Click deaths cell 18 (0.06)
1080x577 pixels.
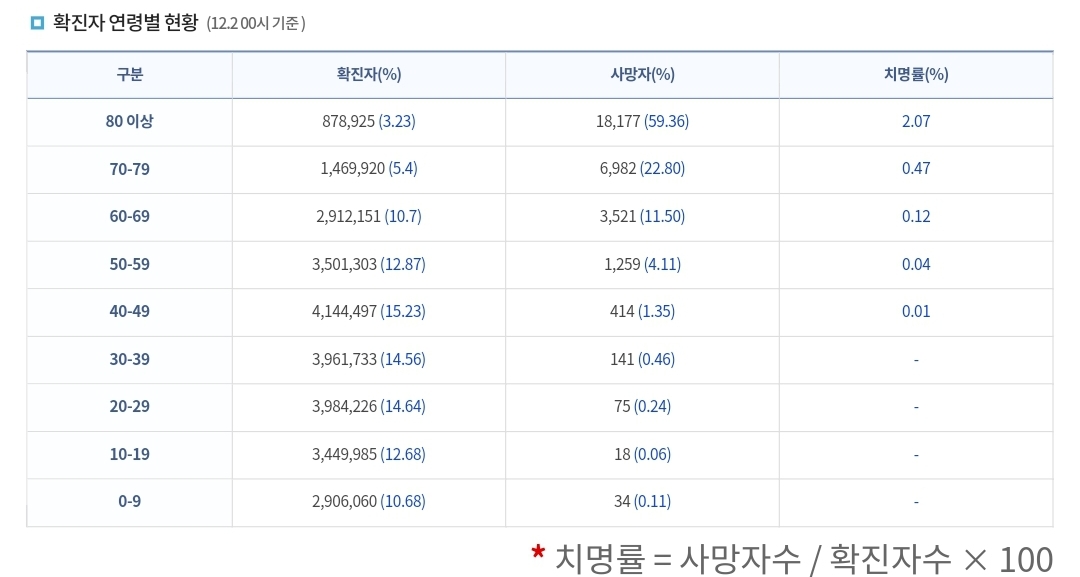[642, 454]
